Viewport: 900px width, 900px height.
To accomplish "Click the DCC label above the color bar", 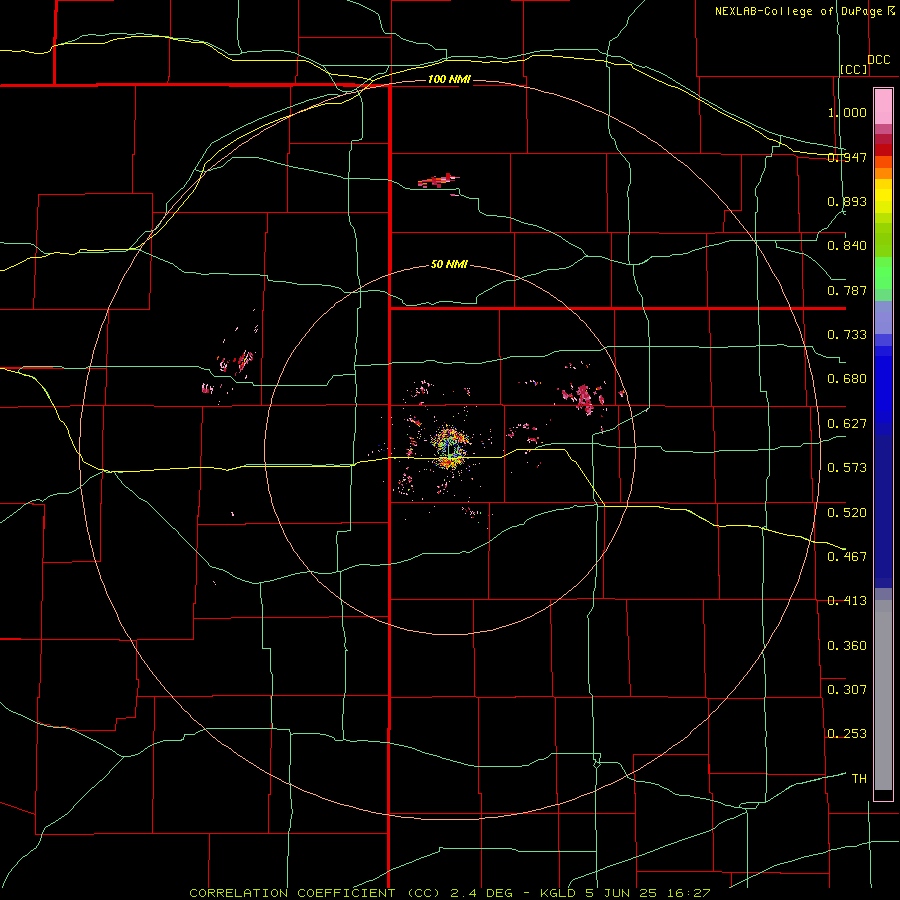I will point(879,60).
